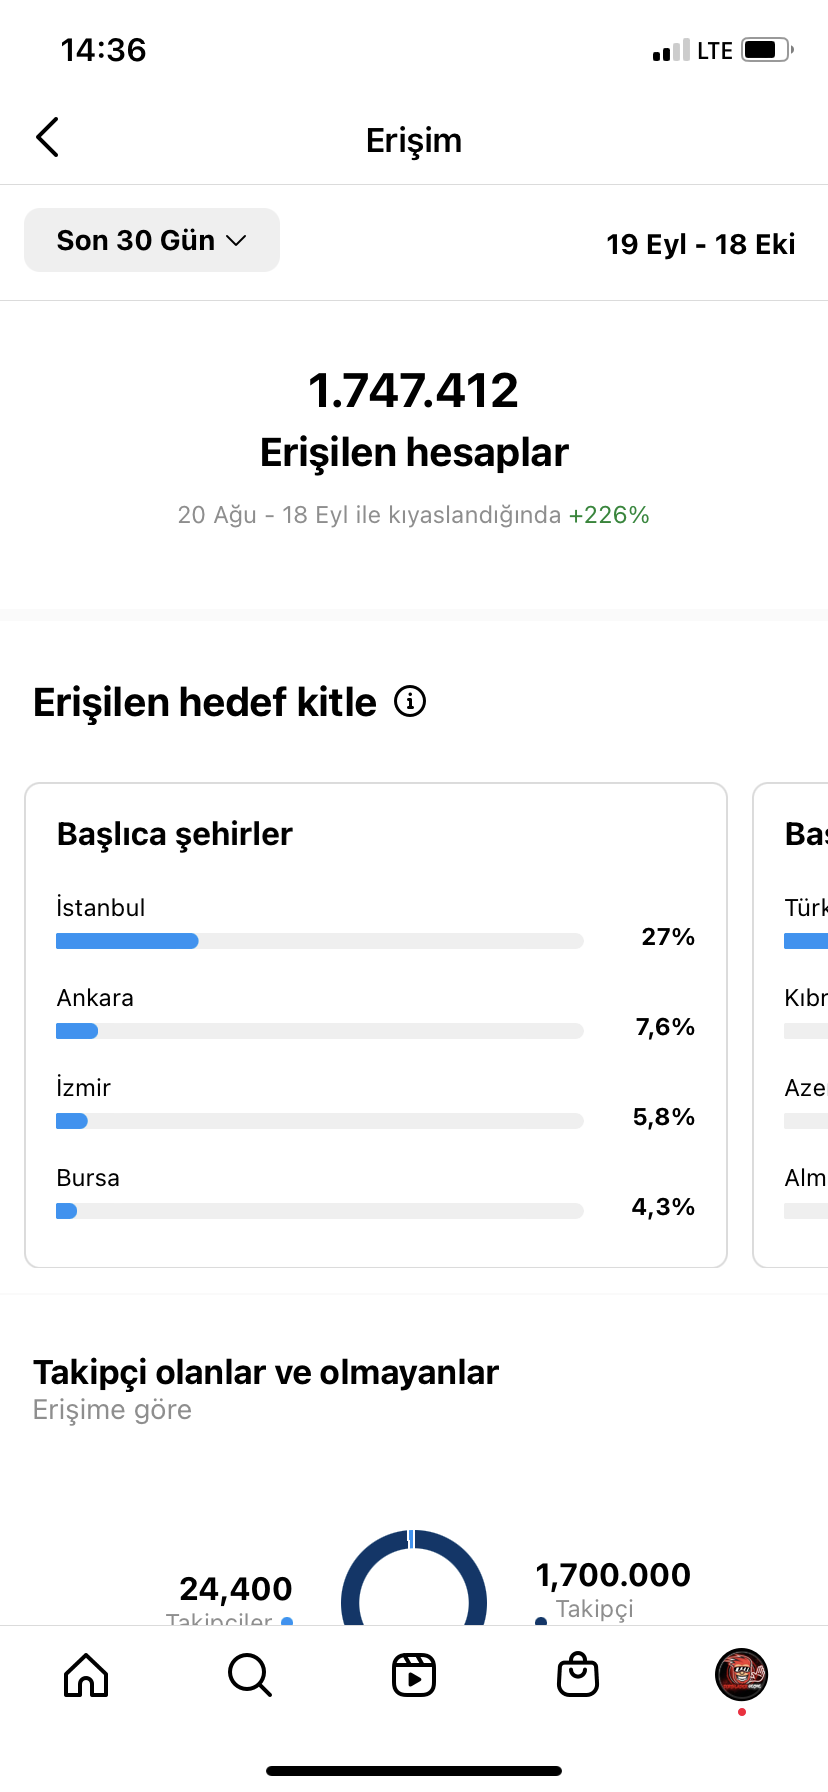Open the Search magnifier icon
Screen dimensions: 828x1792
pos(249,1675)
